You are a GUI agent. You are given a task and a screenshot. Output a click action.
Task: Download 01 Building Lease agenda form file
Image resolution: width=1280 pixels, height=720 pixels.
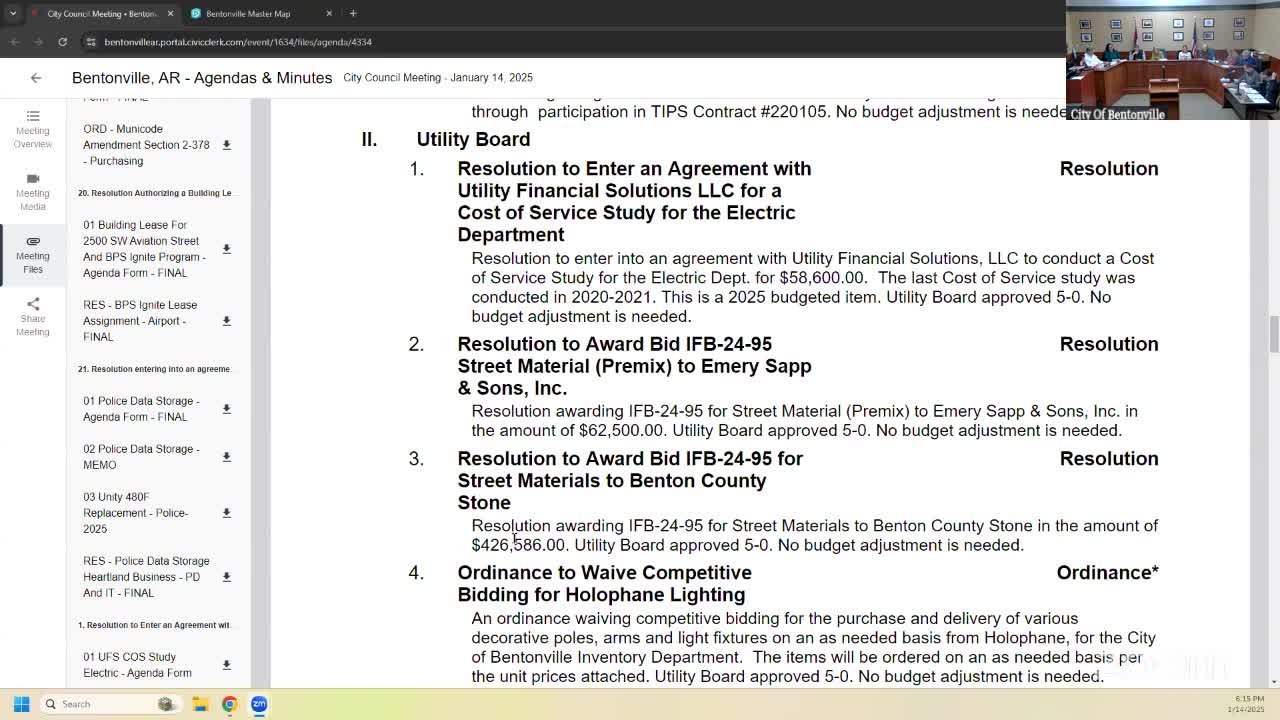tap(226, 249)
